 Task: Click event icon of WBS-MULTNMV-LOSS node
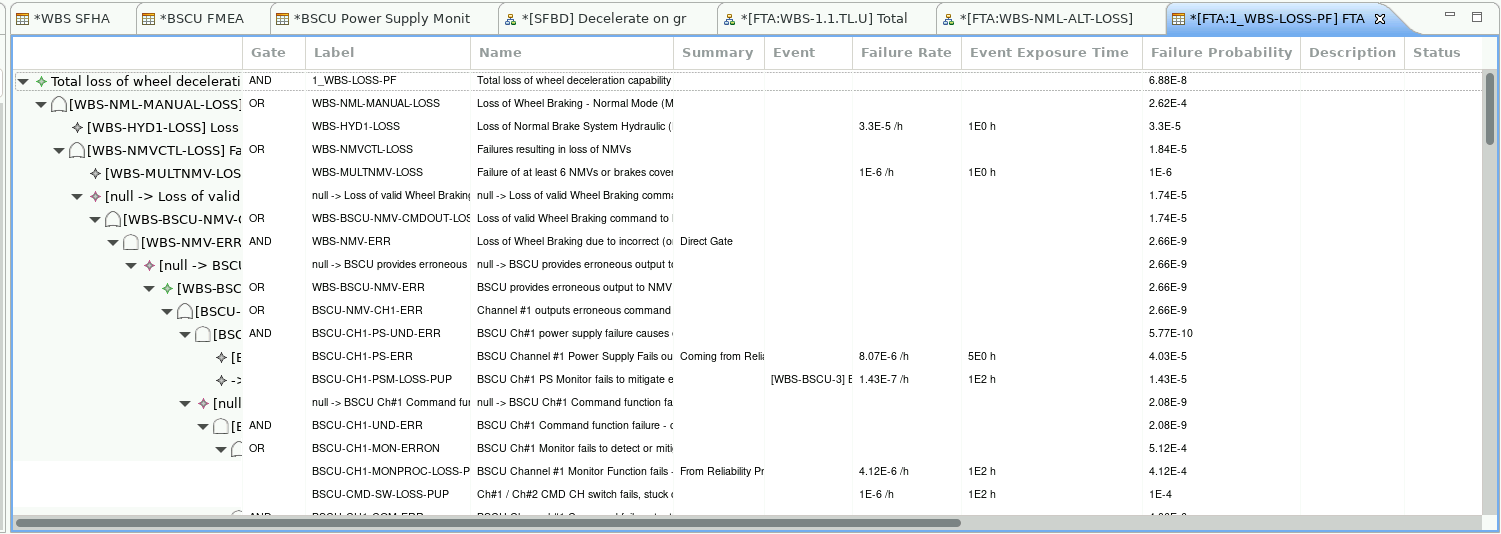[x=95, y=173]
